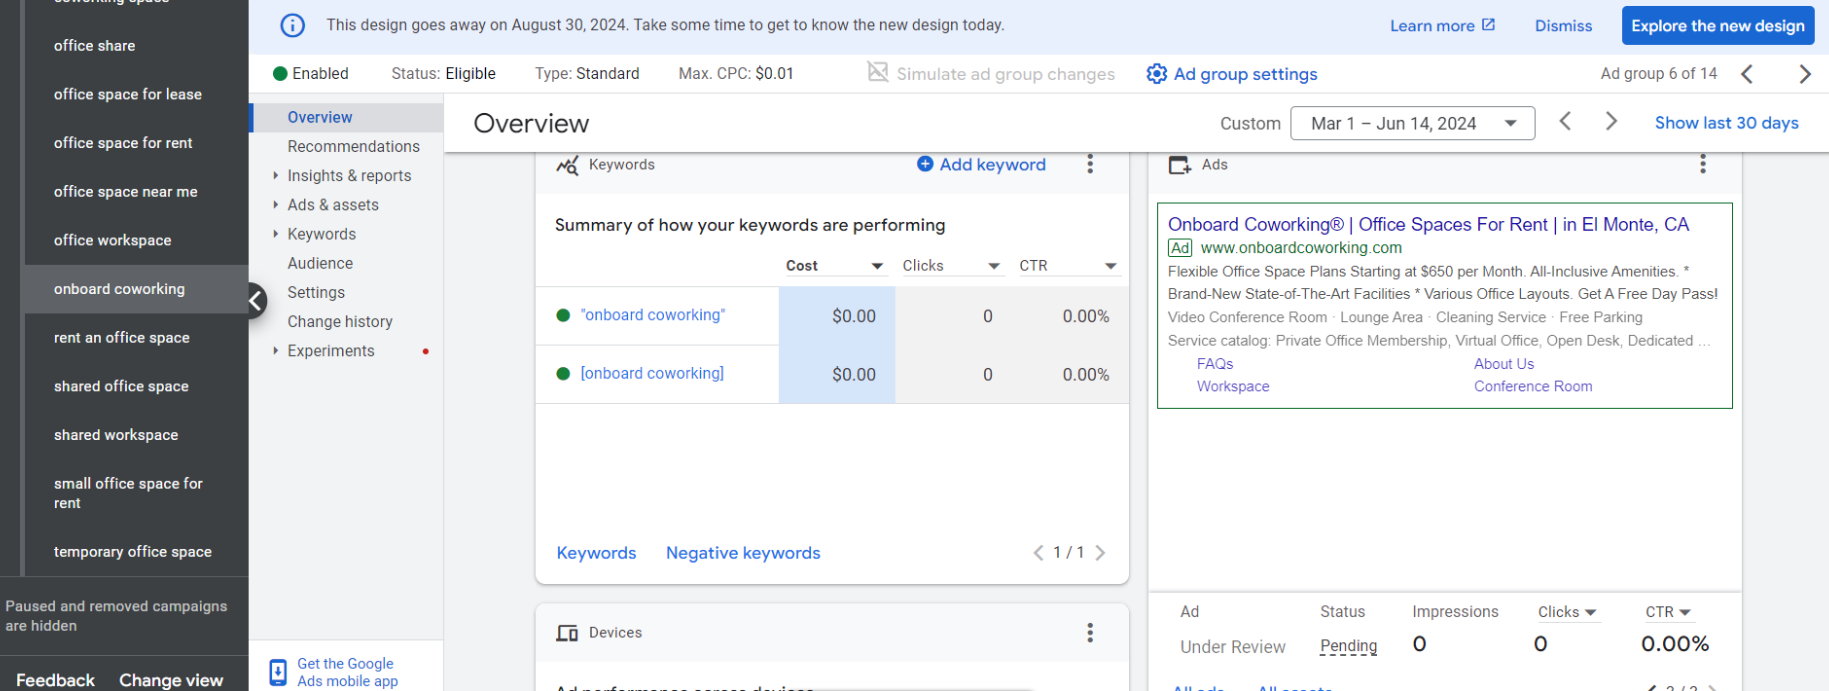The height and width of the screenshot is (691, 1829).
Task: Open the Devices card three-dot menu
Action: [1090, 633]
